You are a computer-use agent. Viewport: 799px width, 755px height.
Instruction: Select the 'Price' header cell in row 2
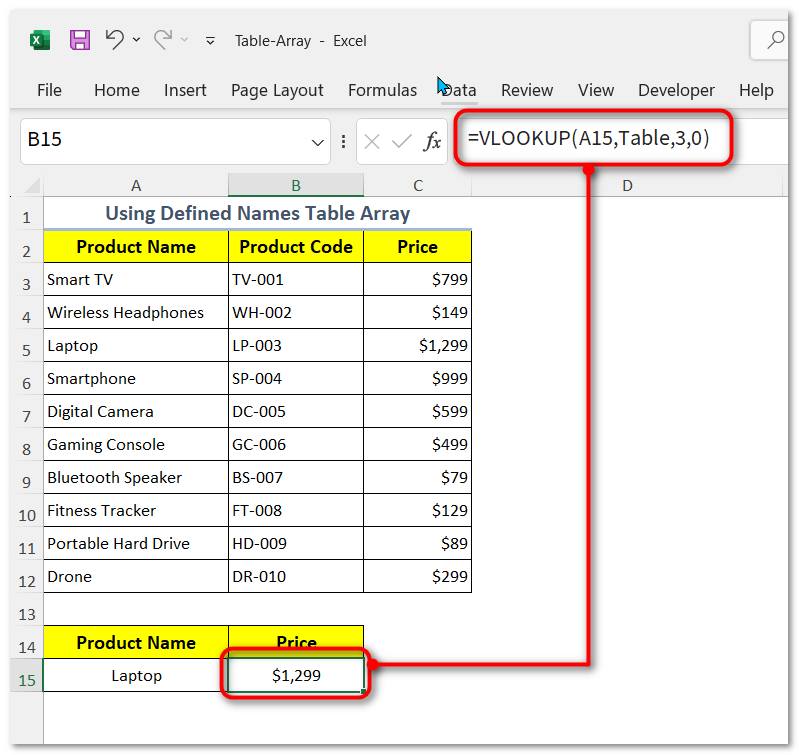[417, 247]
